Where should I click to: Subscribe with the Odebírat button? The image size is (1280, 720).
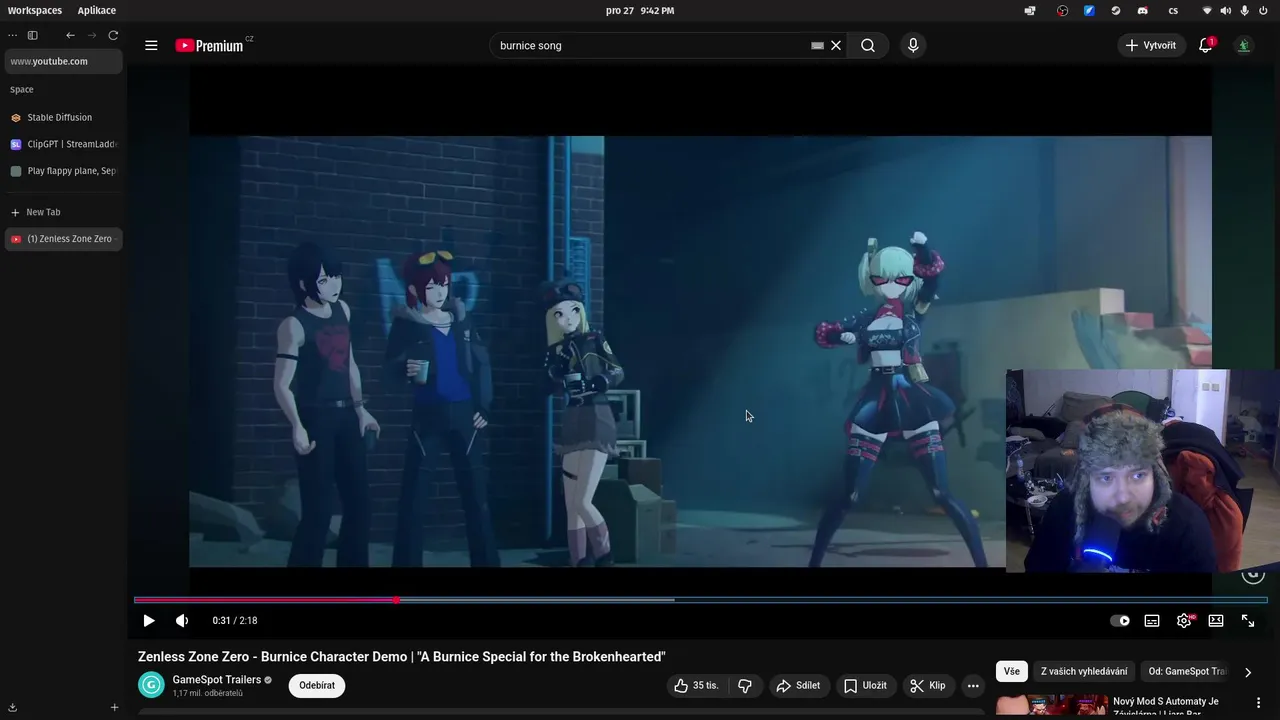317,685
